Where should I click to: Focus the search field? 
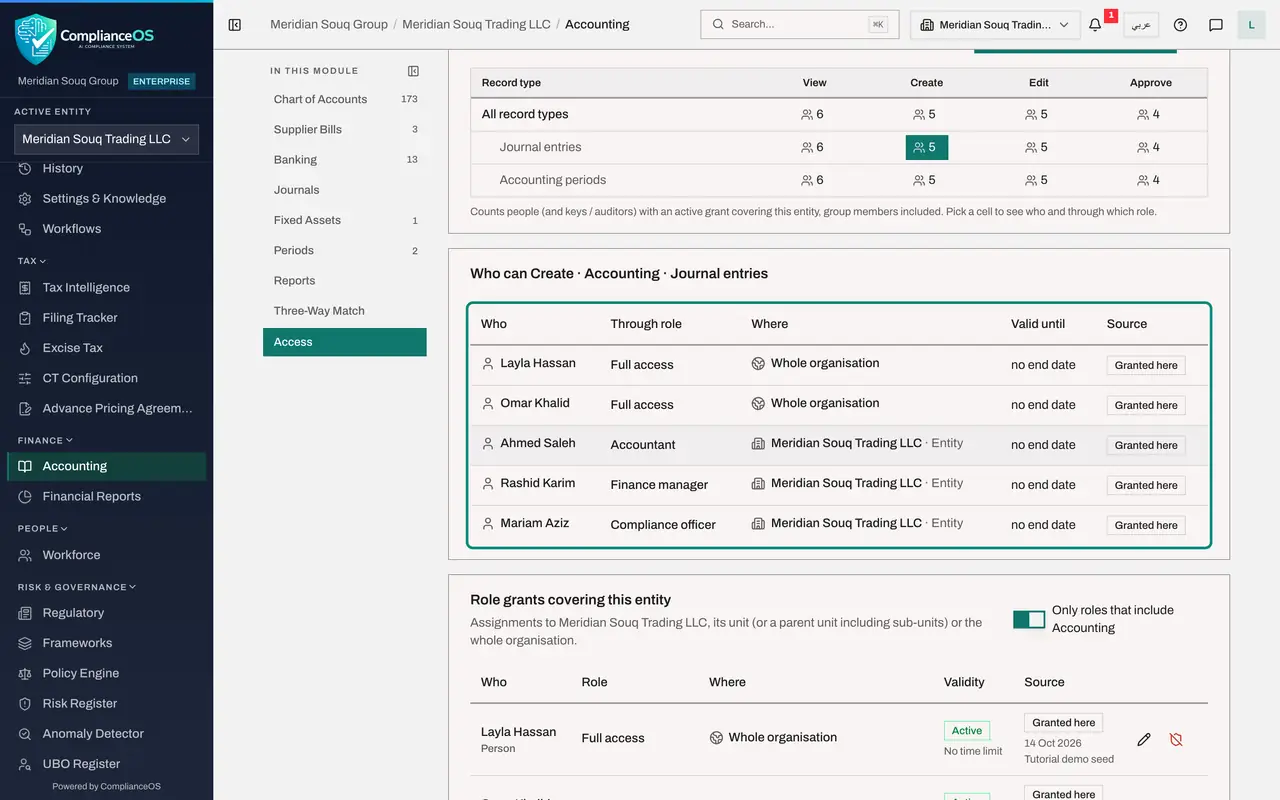point(800,24)
